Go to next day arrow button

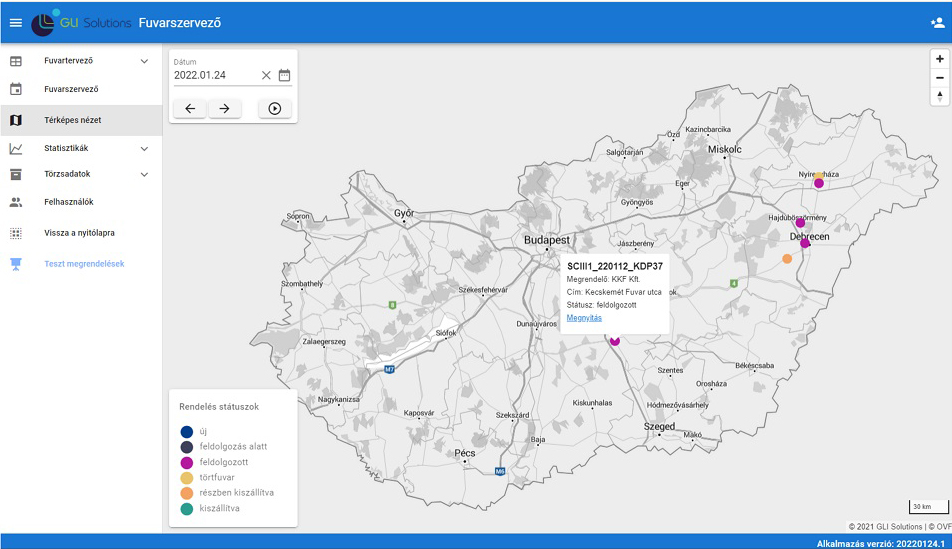[x=225, y=109]
